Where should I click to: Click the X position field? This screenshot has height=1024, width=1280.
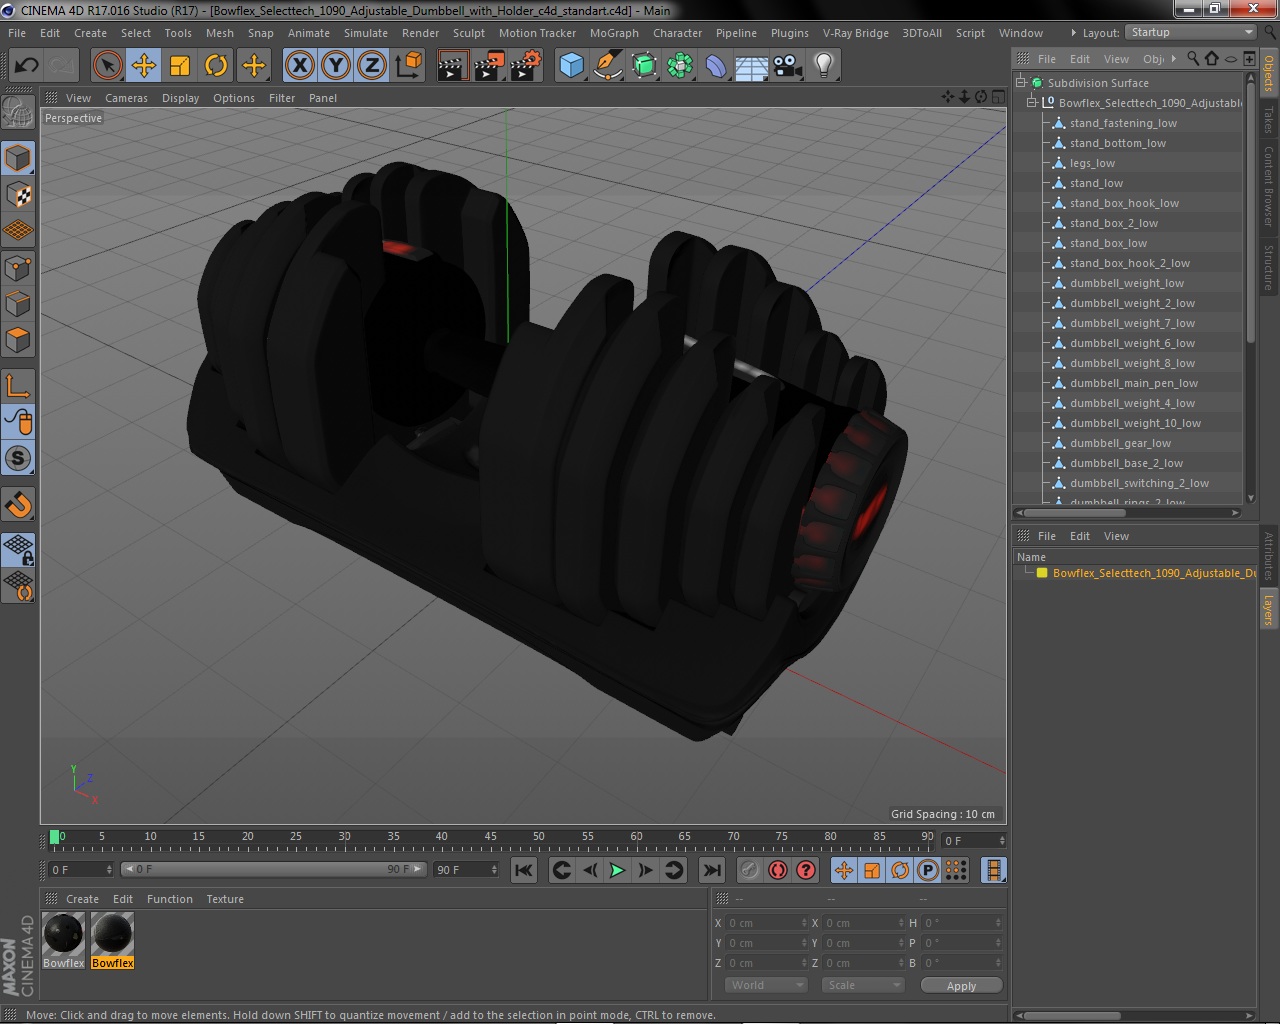click(x=765, y=923)
